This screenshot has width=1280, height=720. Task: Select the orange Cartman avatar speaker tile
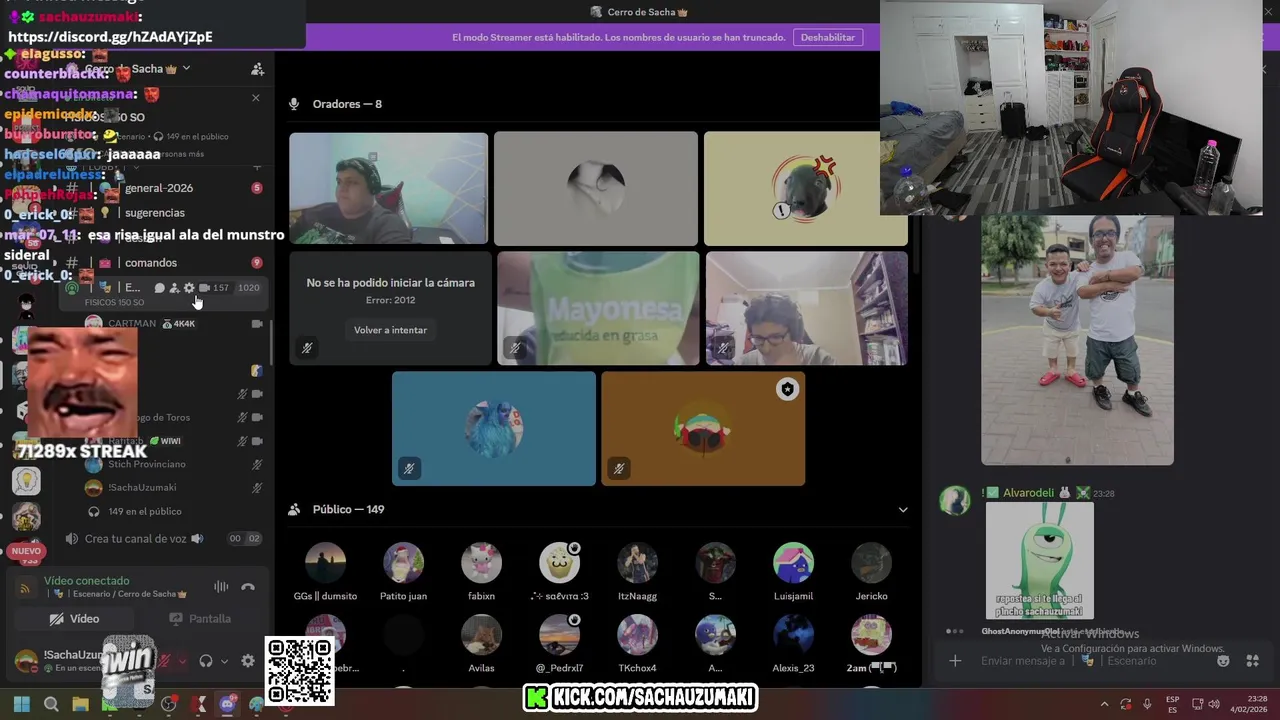(x=703, y=428)
